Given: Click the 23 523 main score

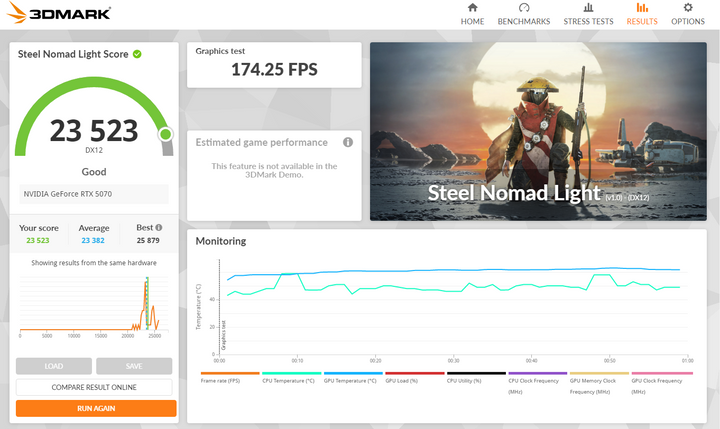Looking at the screenshot, I should point(94,130).
